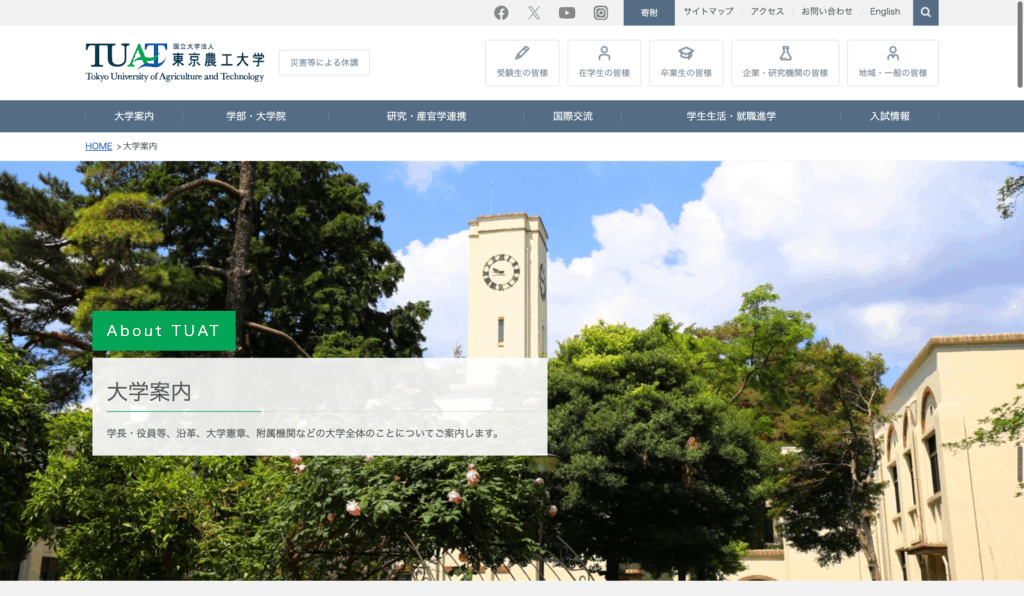
Task: Expand the 研究・産官学連携 menu
Action: point(426,116)
